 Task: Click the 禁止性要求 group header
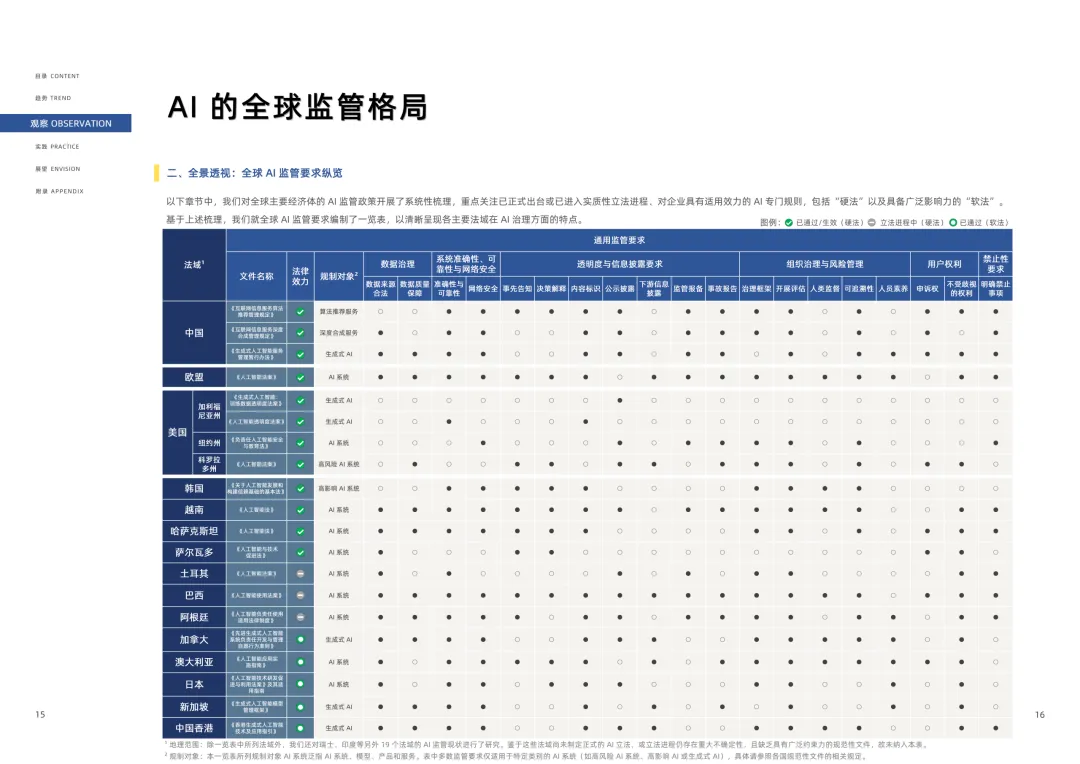pos(995,264)
